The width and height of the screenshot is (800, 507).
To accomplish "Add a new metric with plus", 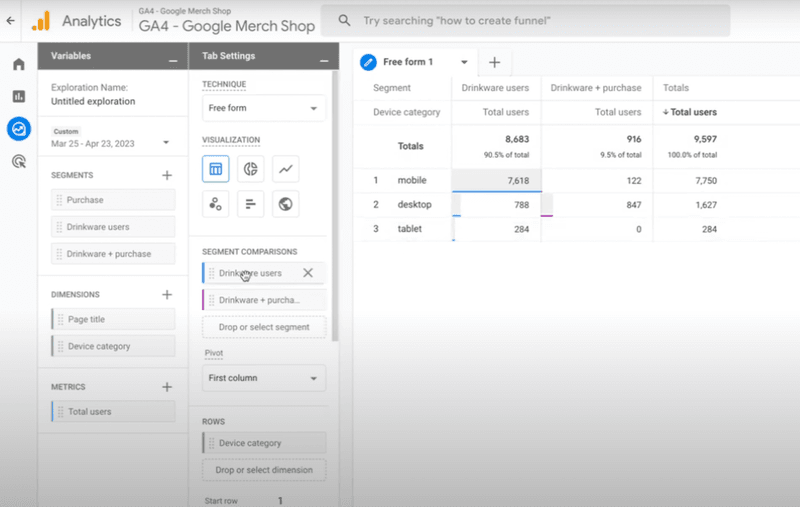I will coord(167,387).
